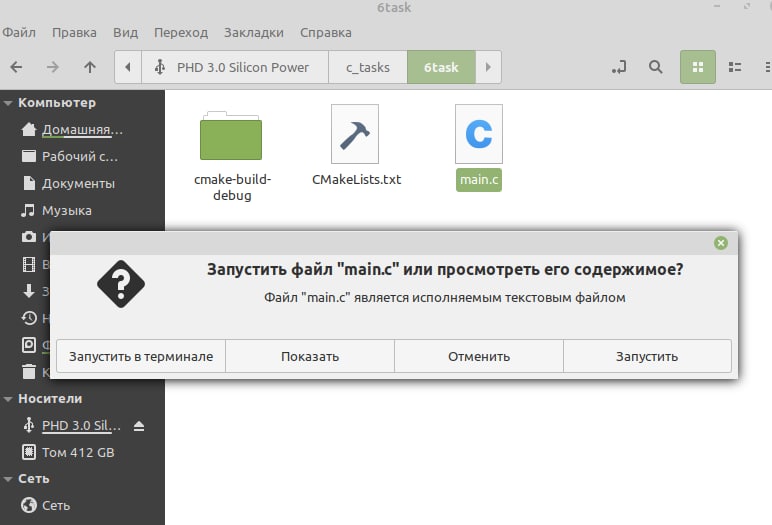Click the CMakeLists.txt file name label
Screen dimensions: 772x525
tap(356, 180)
